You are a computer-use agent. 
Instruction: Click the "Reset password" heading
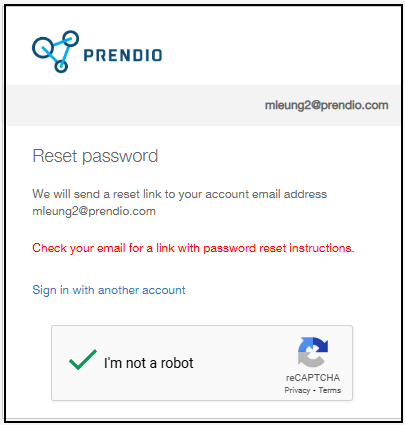point(95,156)
